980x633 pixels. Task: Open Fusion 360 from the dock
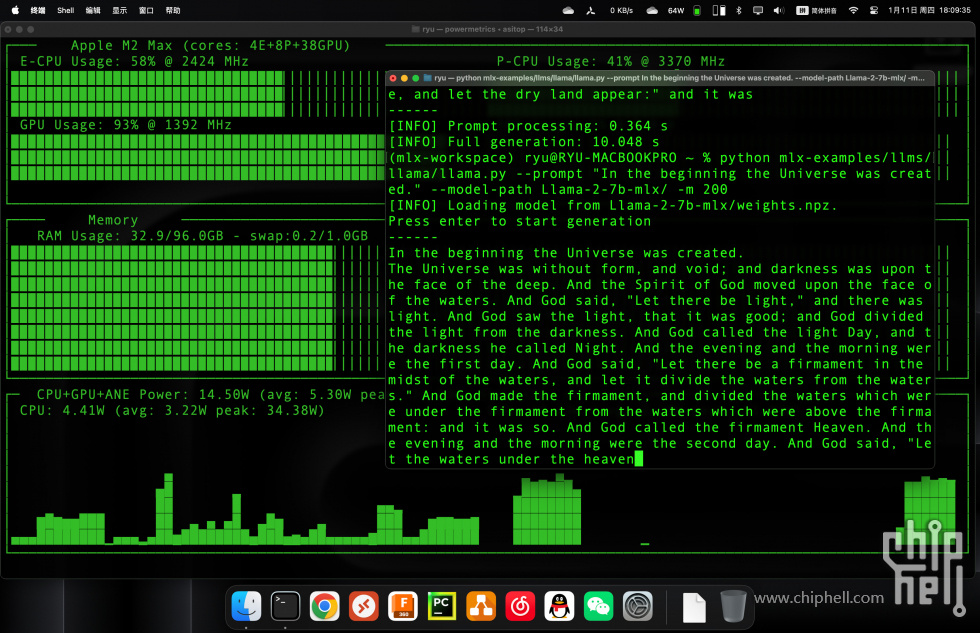[403, 606]
